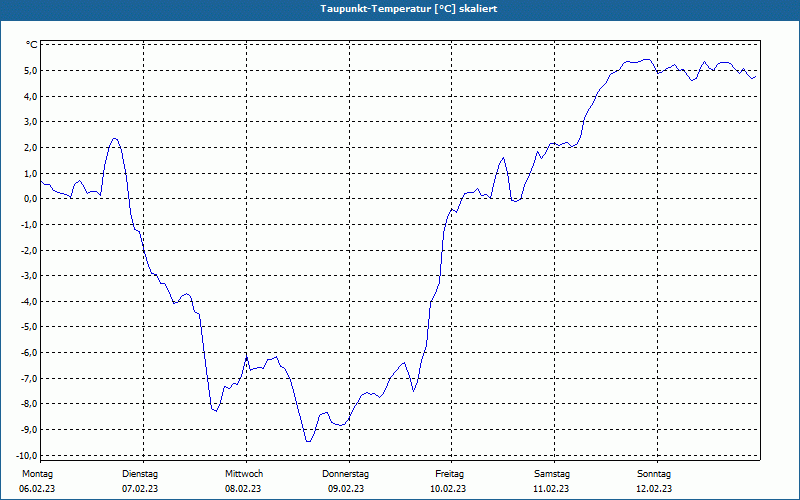Click the 0,0 y-axis label
800x500 pixels.
click(30, 199)
